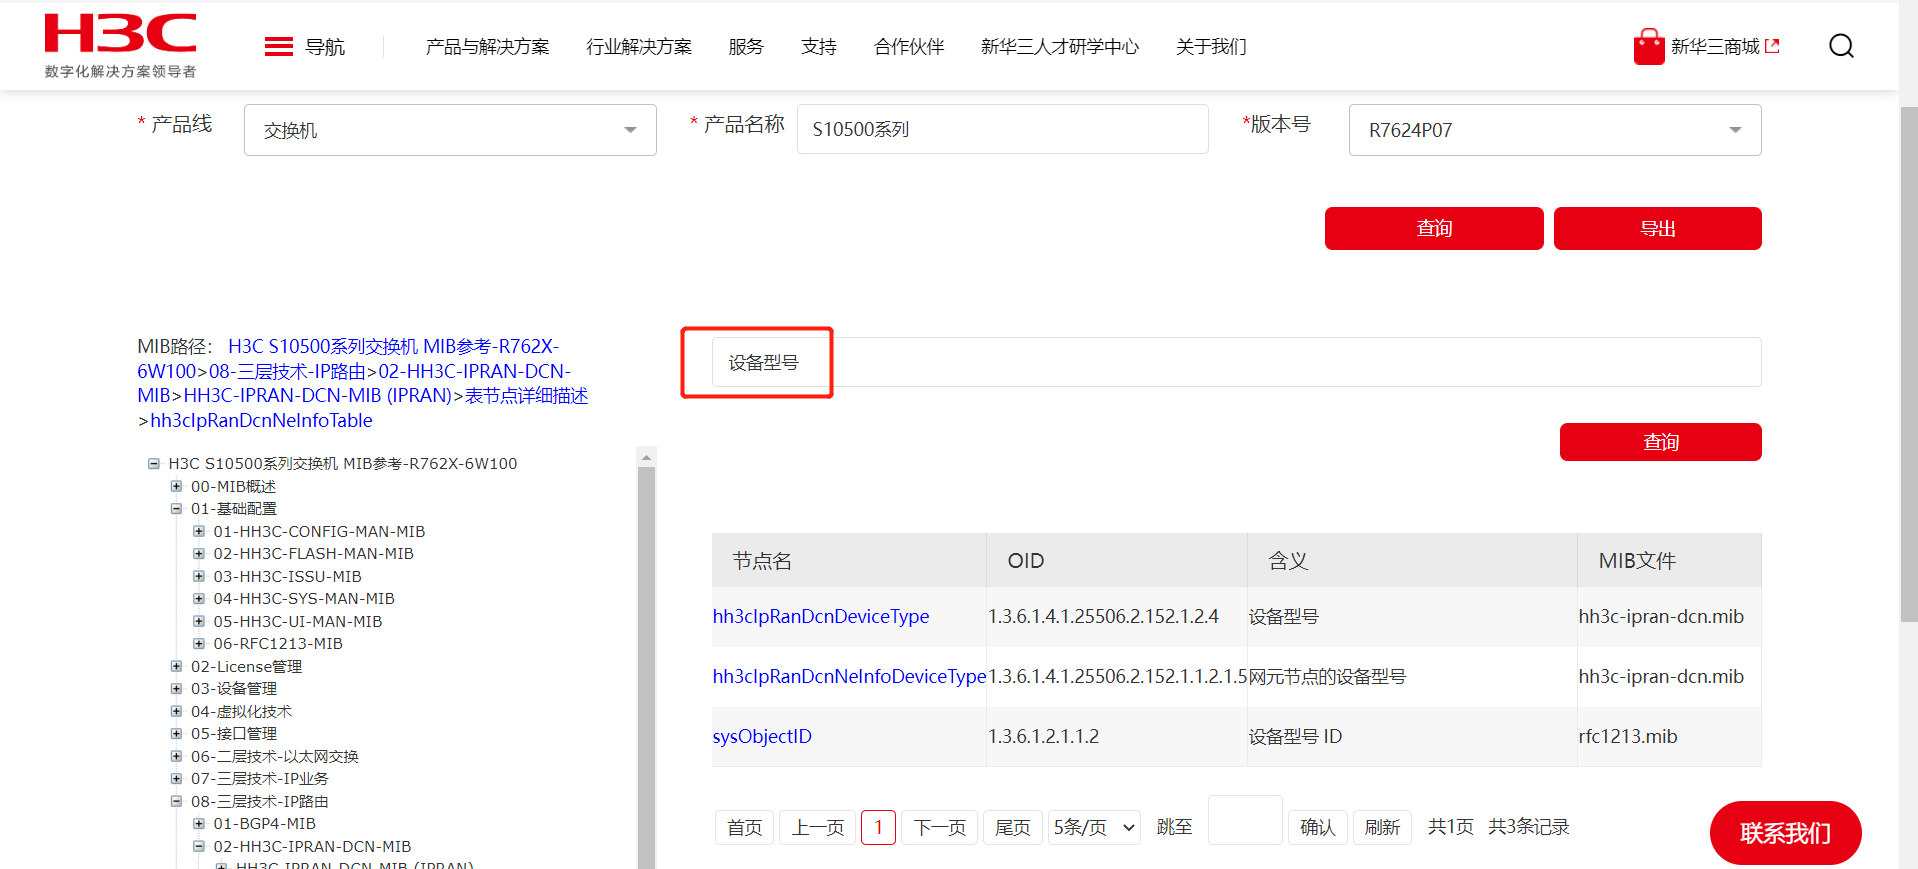Click the 跳至 page number input
1918x869 pixels.
[x=1245, y=820]
